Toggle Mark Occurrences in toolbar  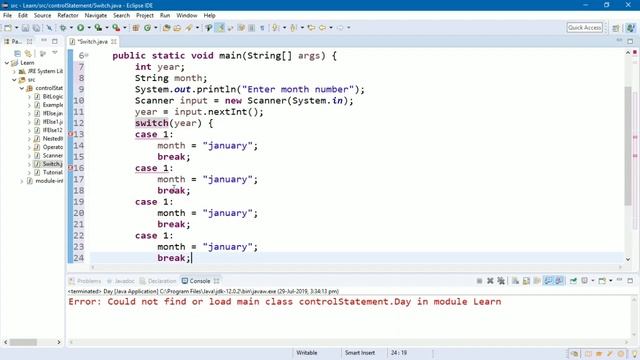coord(220,27)
